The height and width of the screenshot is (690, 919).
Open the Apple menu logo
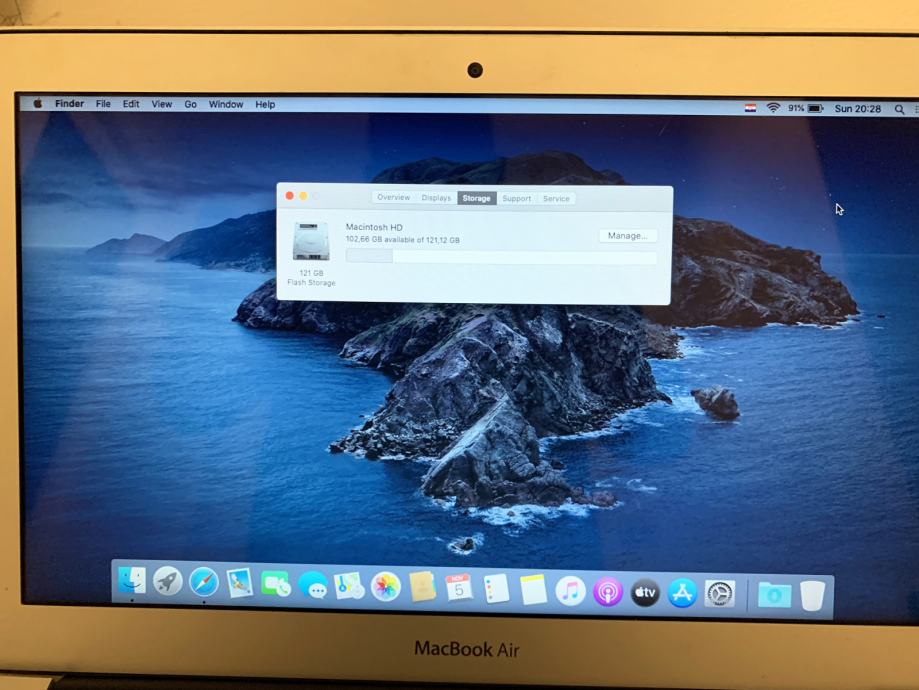click(38, 103)
